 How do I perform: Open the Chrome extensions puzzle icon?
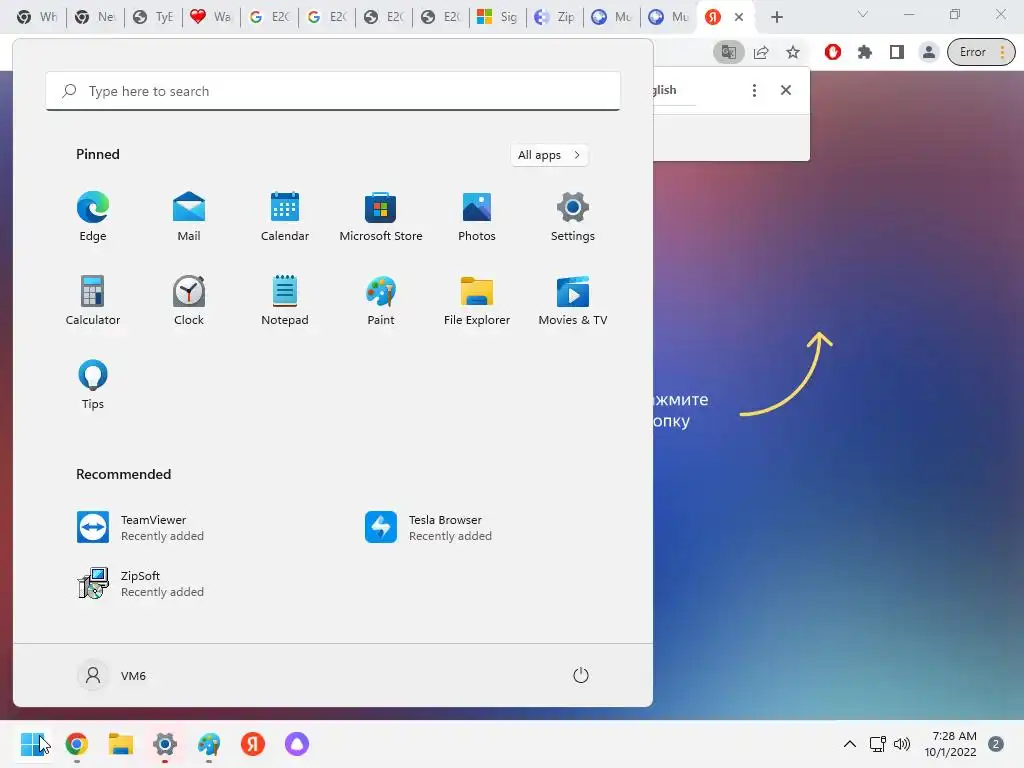click(x=865, y=52)
